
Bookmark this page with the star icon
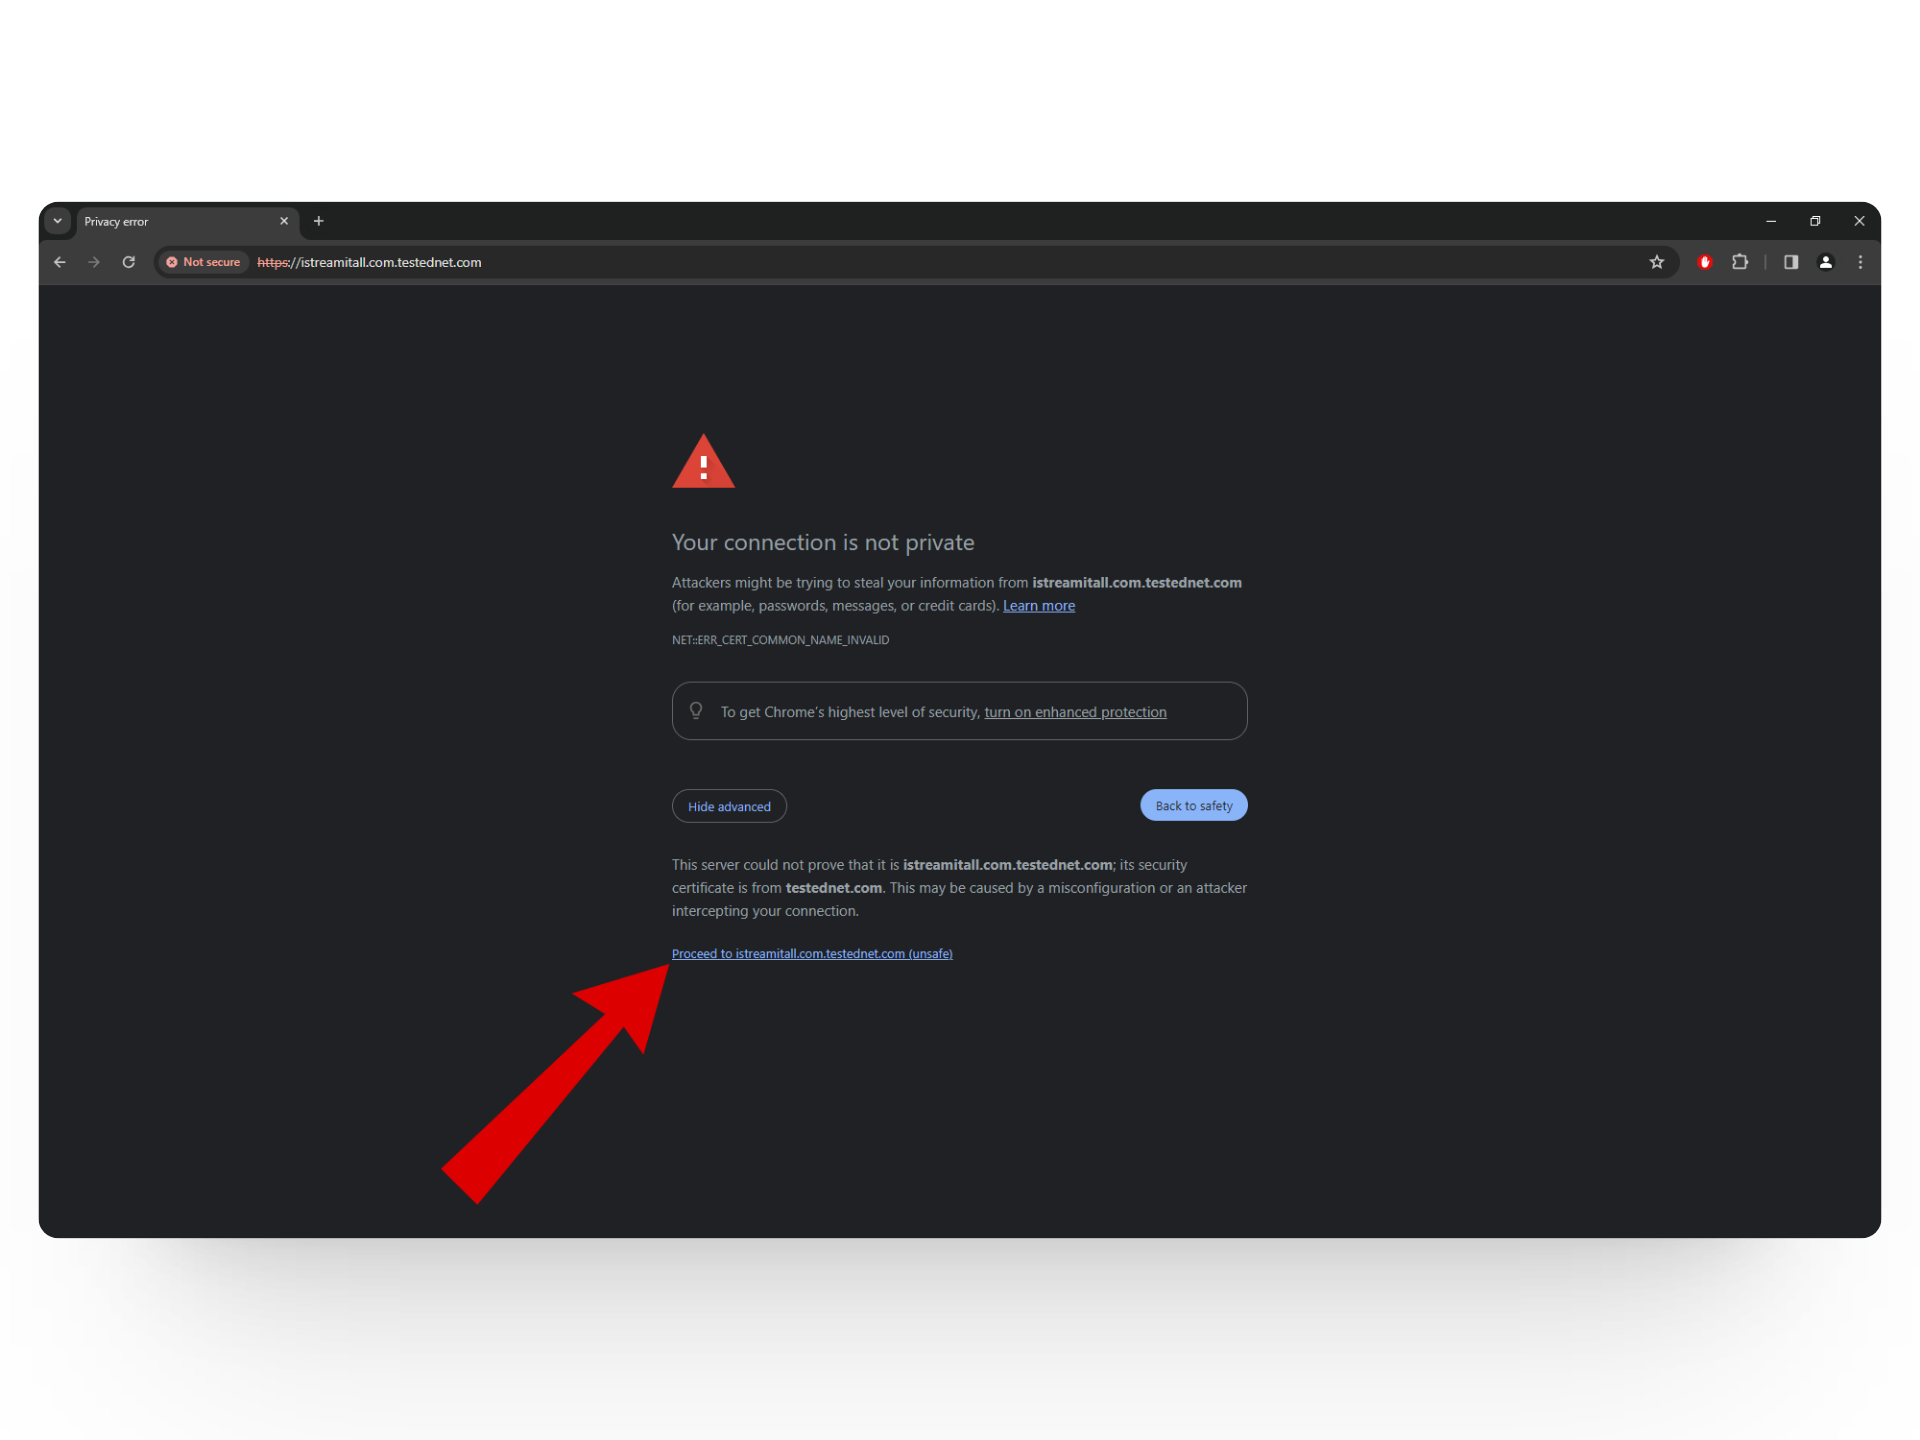pyautogui.click(x=1657, y=262)
